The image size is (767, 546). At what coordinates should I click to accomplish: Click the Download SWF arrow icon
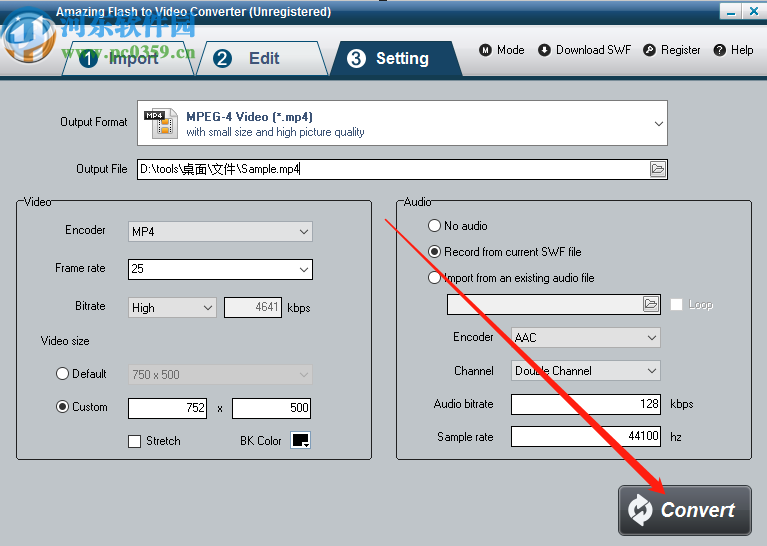click(x=544, y=50)
